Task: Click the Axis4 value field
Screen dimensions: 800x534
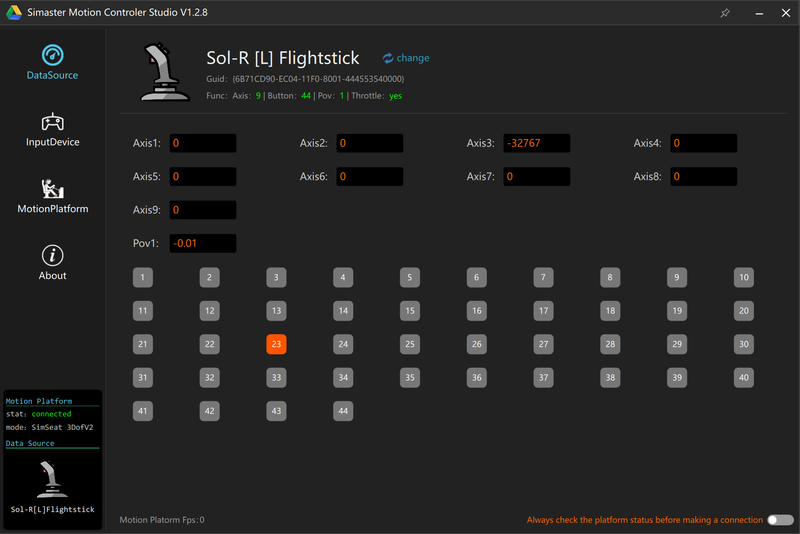Action: pos(703,143)
